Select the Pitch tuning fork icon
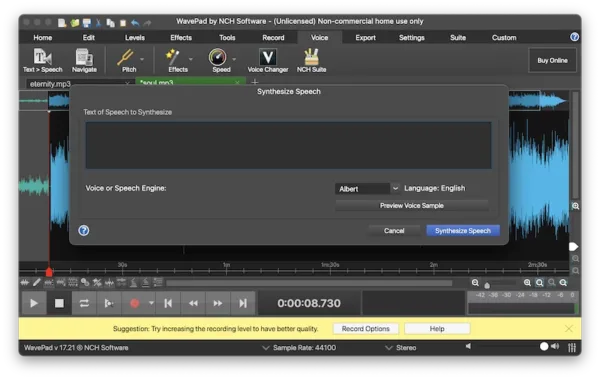 (126, 57)
